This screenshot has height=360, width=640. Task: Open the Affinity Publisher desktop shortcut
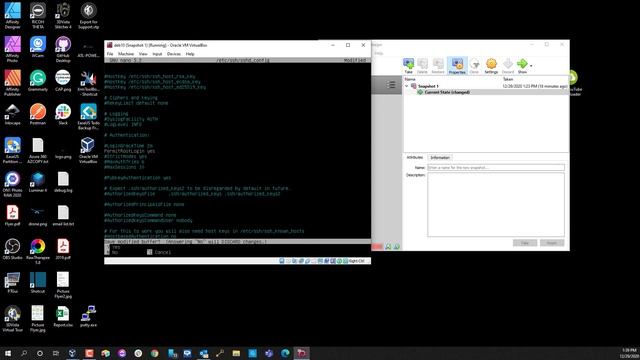[x=12, y=83]
